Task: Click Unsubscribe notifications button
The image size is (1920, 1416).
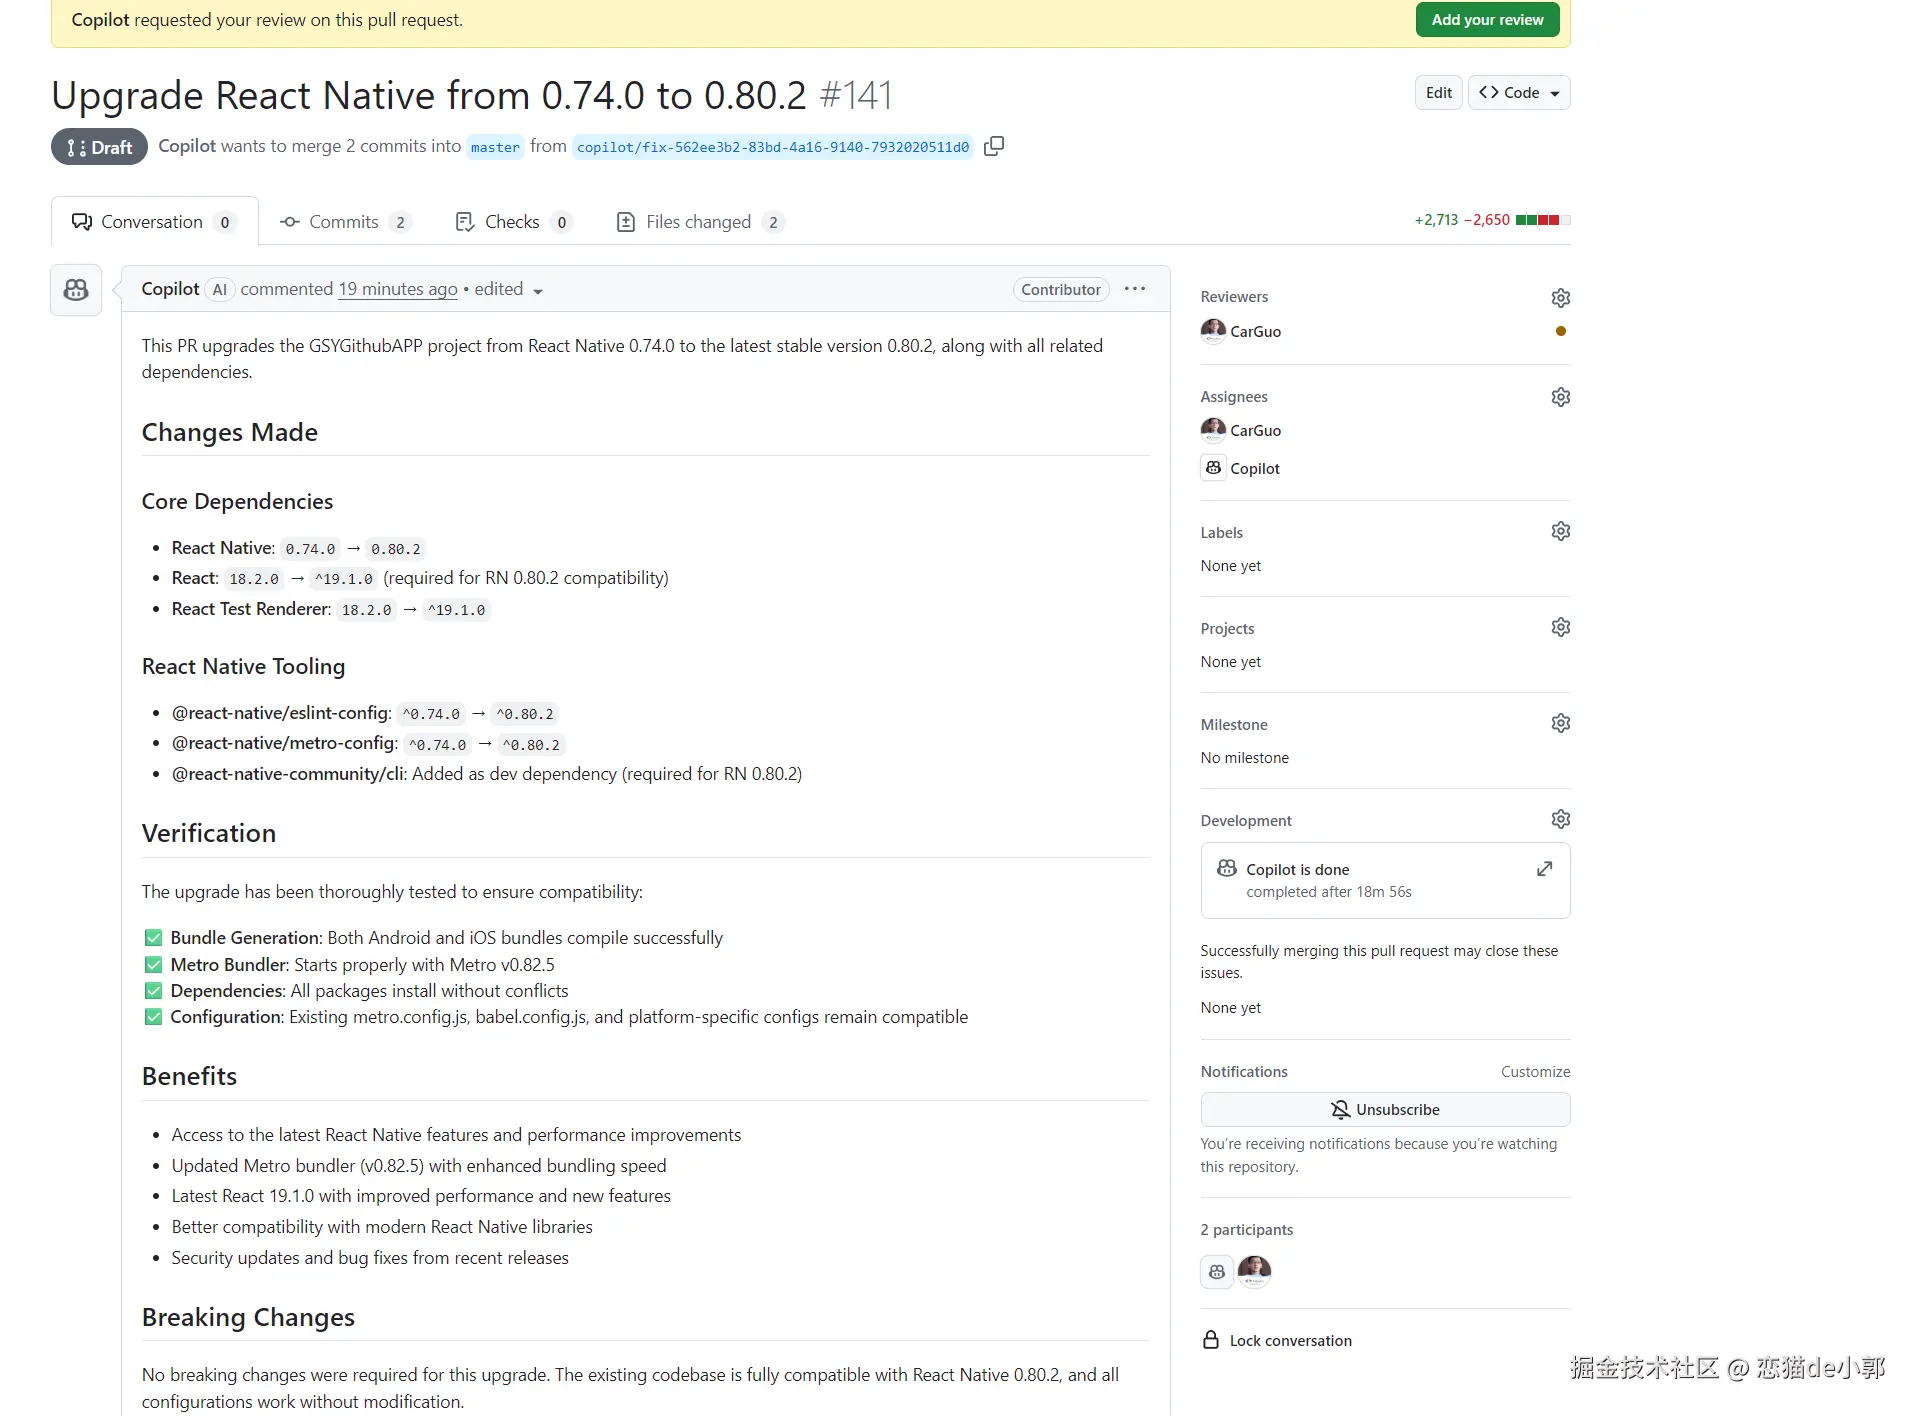Action: click(x=1384, y=1109)
